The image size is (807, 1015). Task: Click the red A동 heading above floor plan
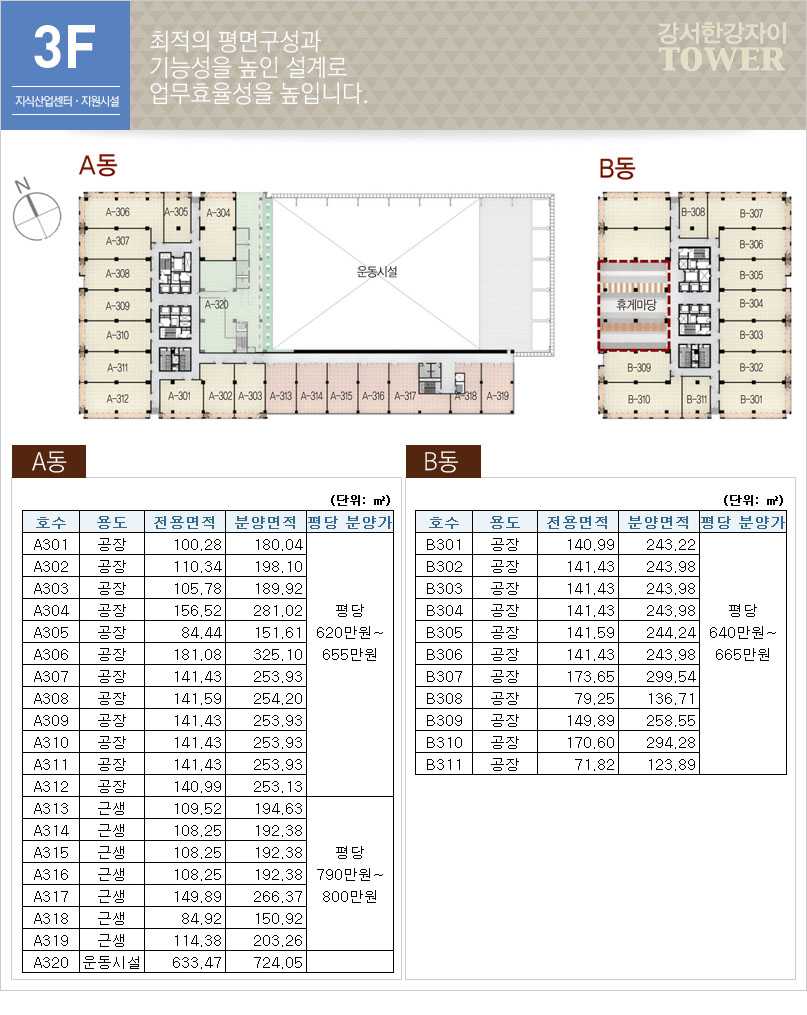(98, 168)
